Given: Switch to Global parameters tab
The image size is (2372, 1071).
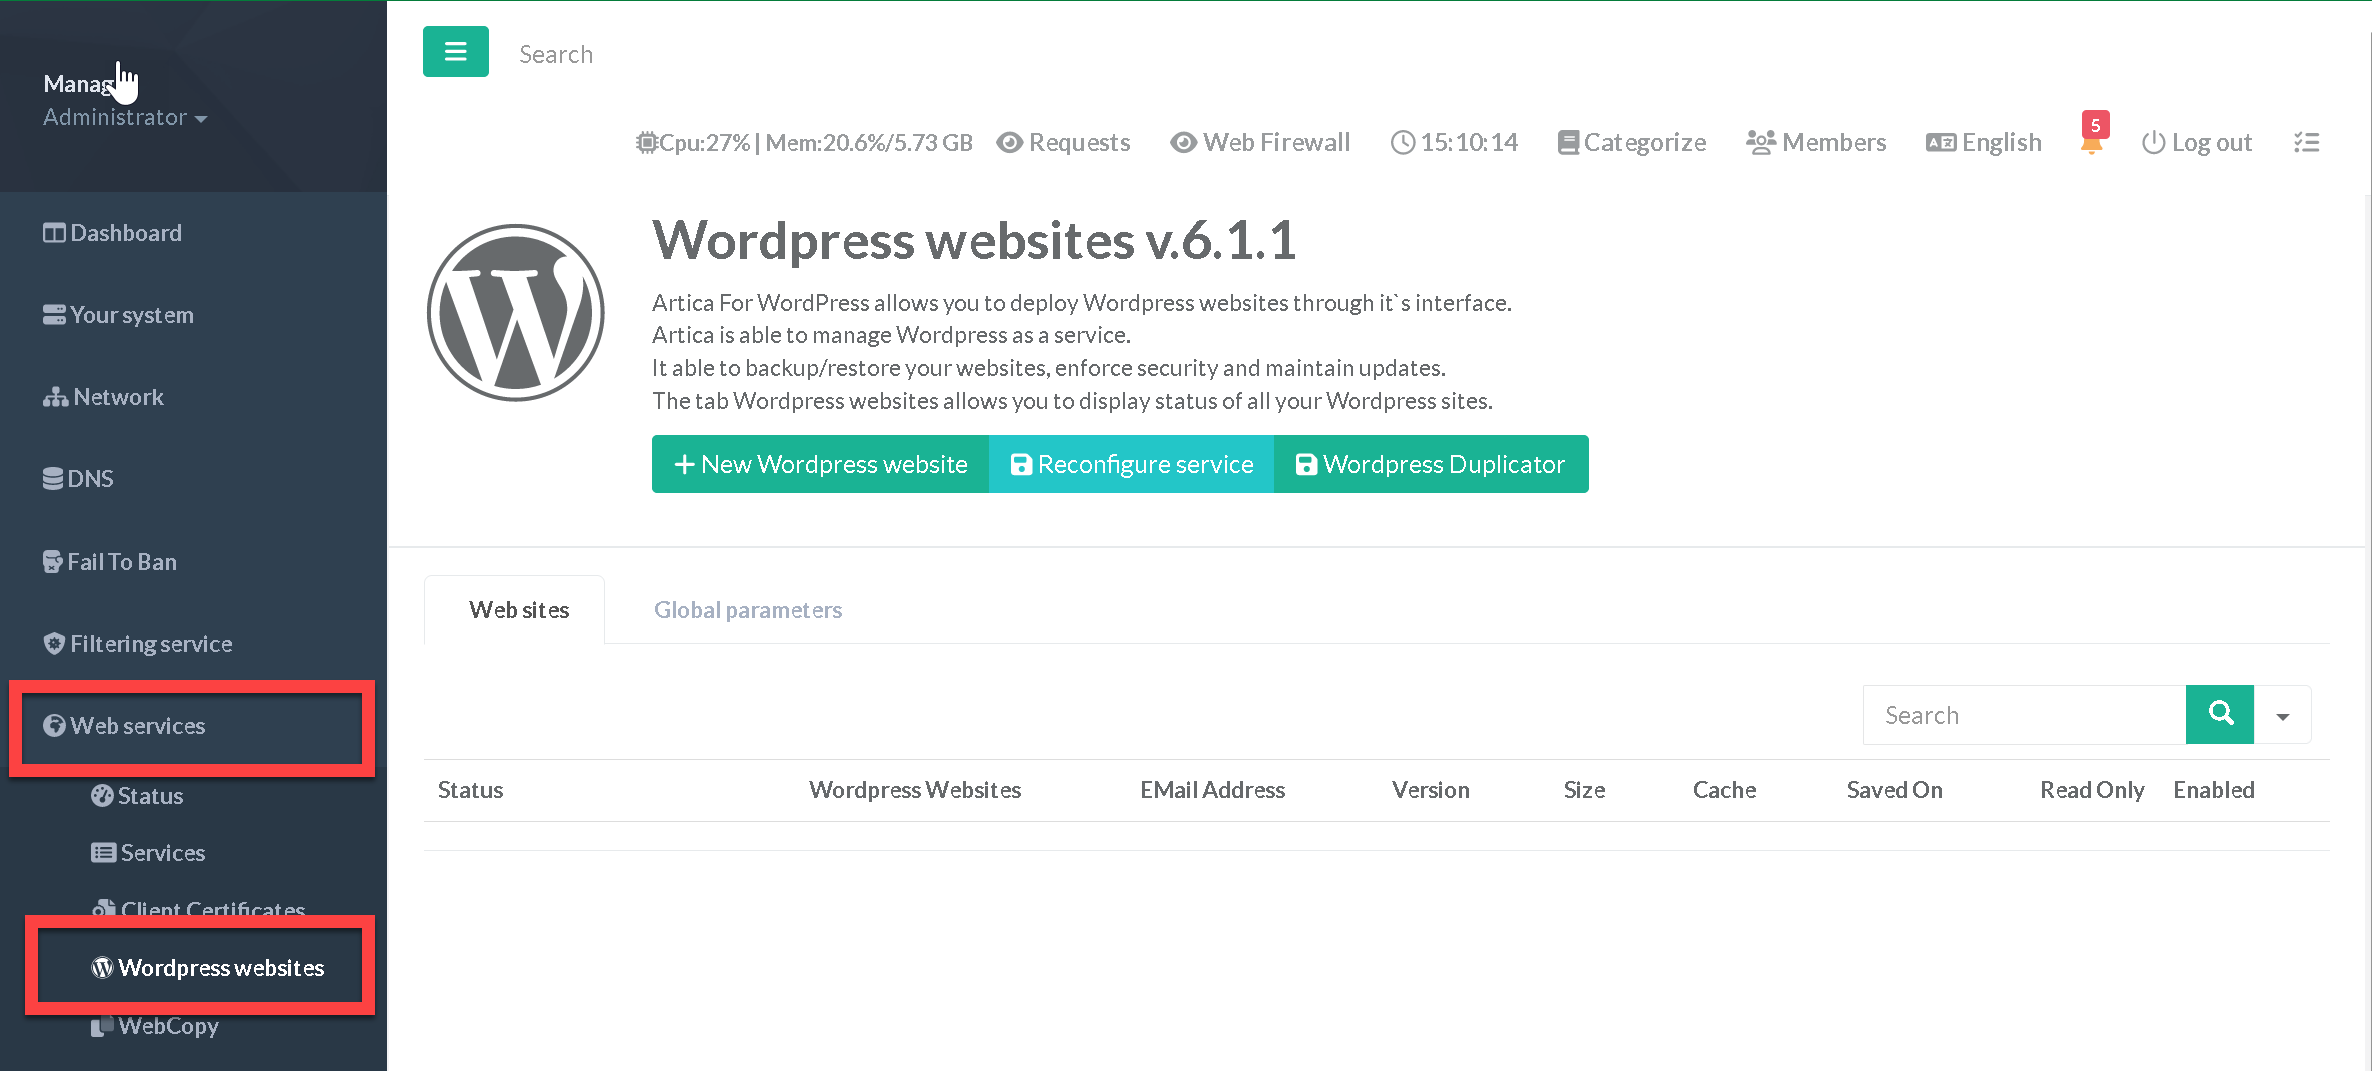Looking at the screenshot, I should pyautogui.click(x=747, y=610).
